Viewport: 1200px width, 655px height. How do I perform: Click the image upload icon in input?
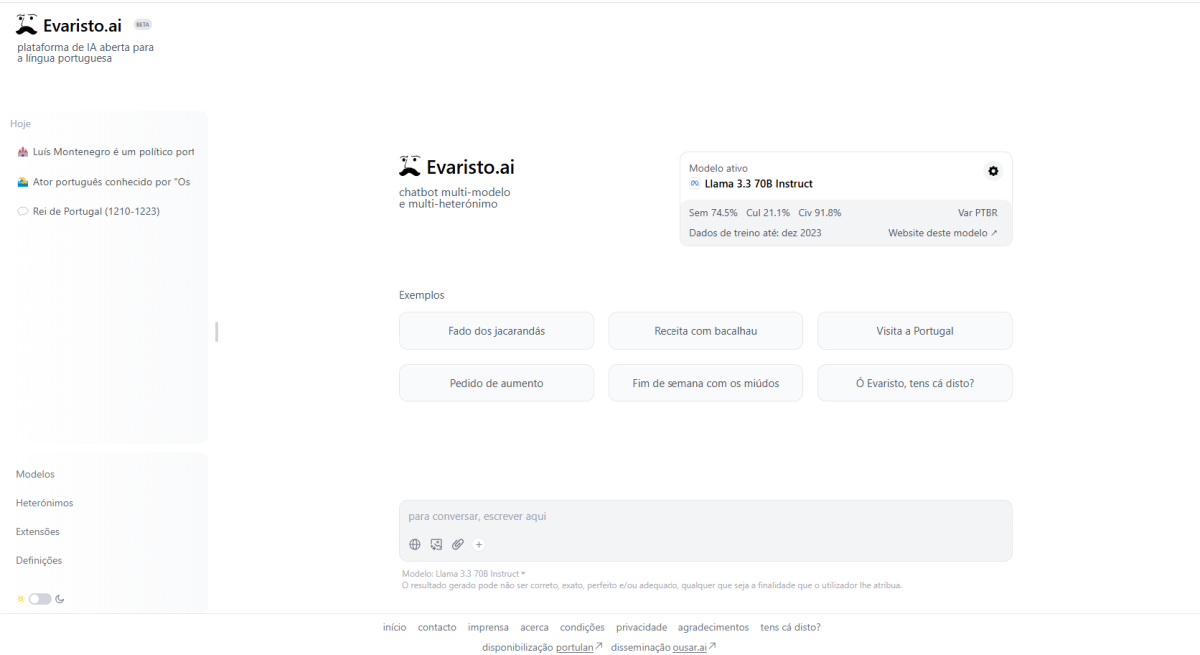click(x=436, y=544)
